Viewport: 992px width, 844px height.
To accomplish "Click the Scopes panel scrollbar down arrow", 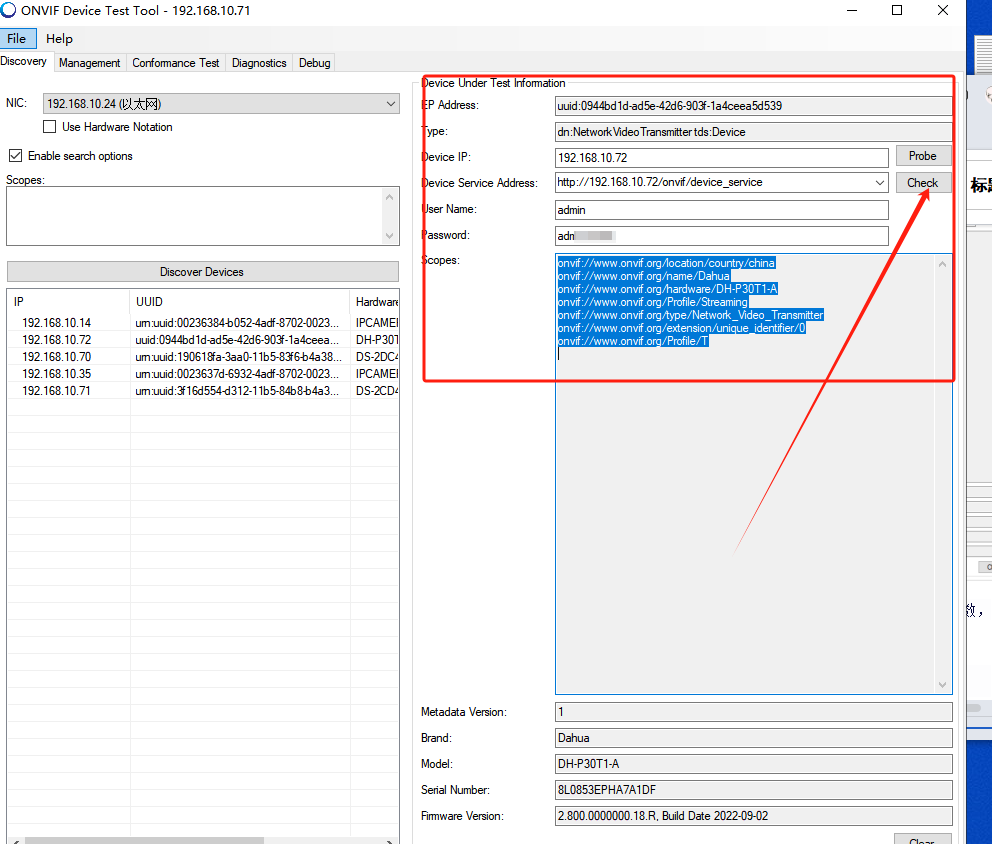I will tap(941, 684).
